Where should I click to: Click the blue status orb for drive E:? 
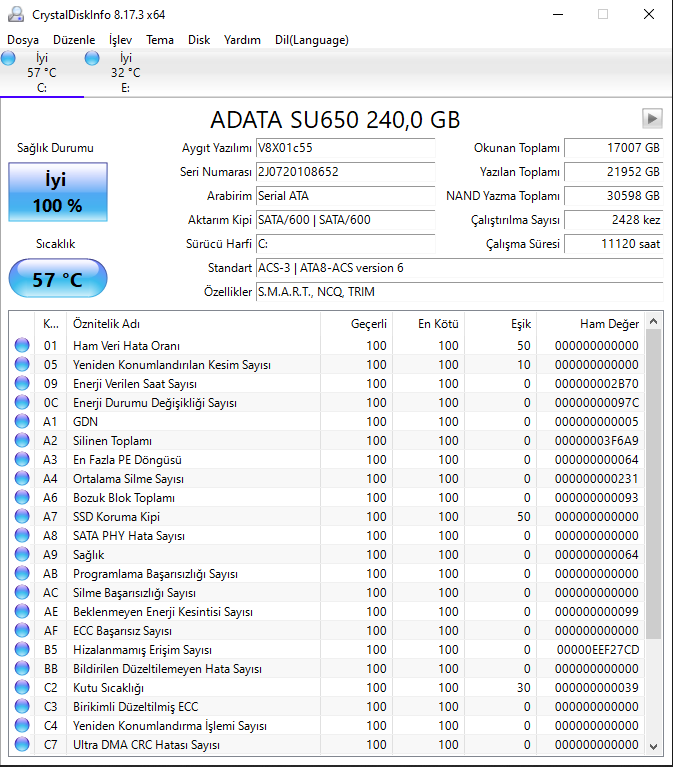point(92,58)
